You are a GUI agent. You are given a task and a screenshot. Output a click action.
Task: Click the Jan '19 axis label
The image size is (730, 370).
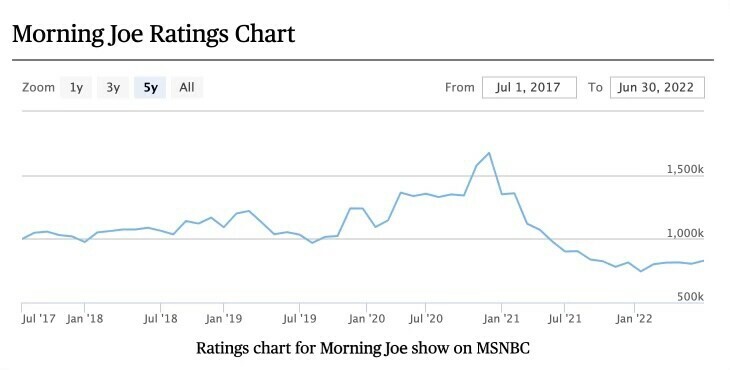(223, 319)
